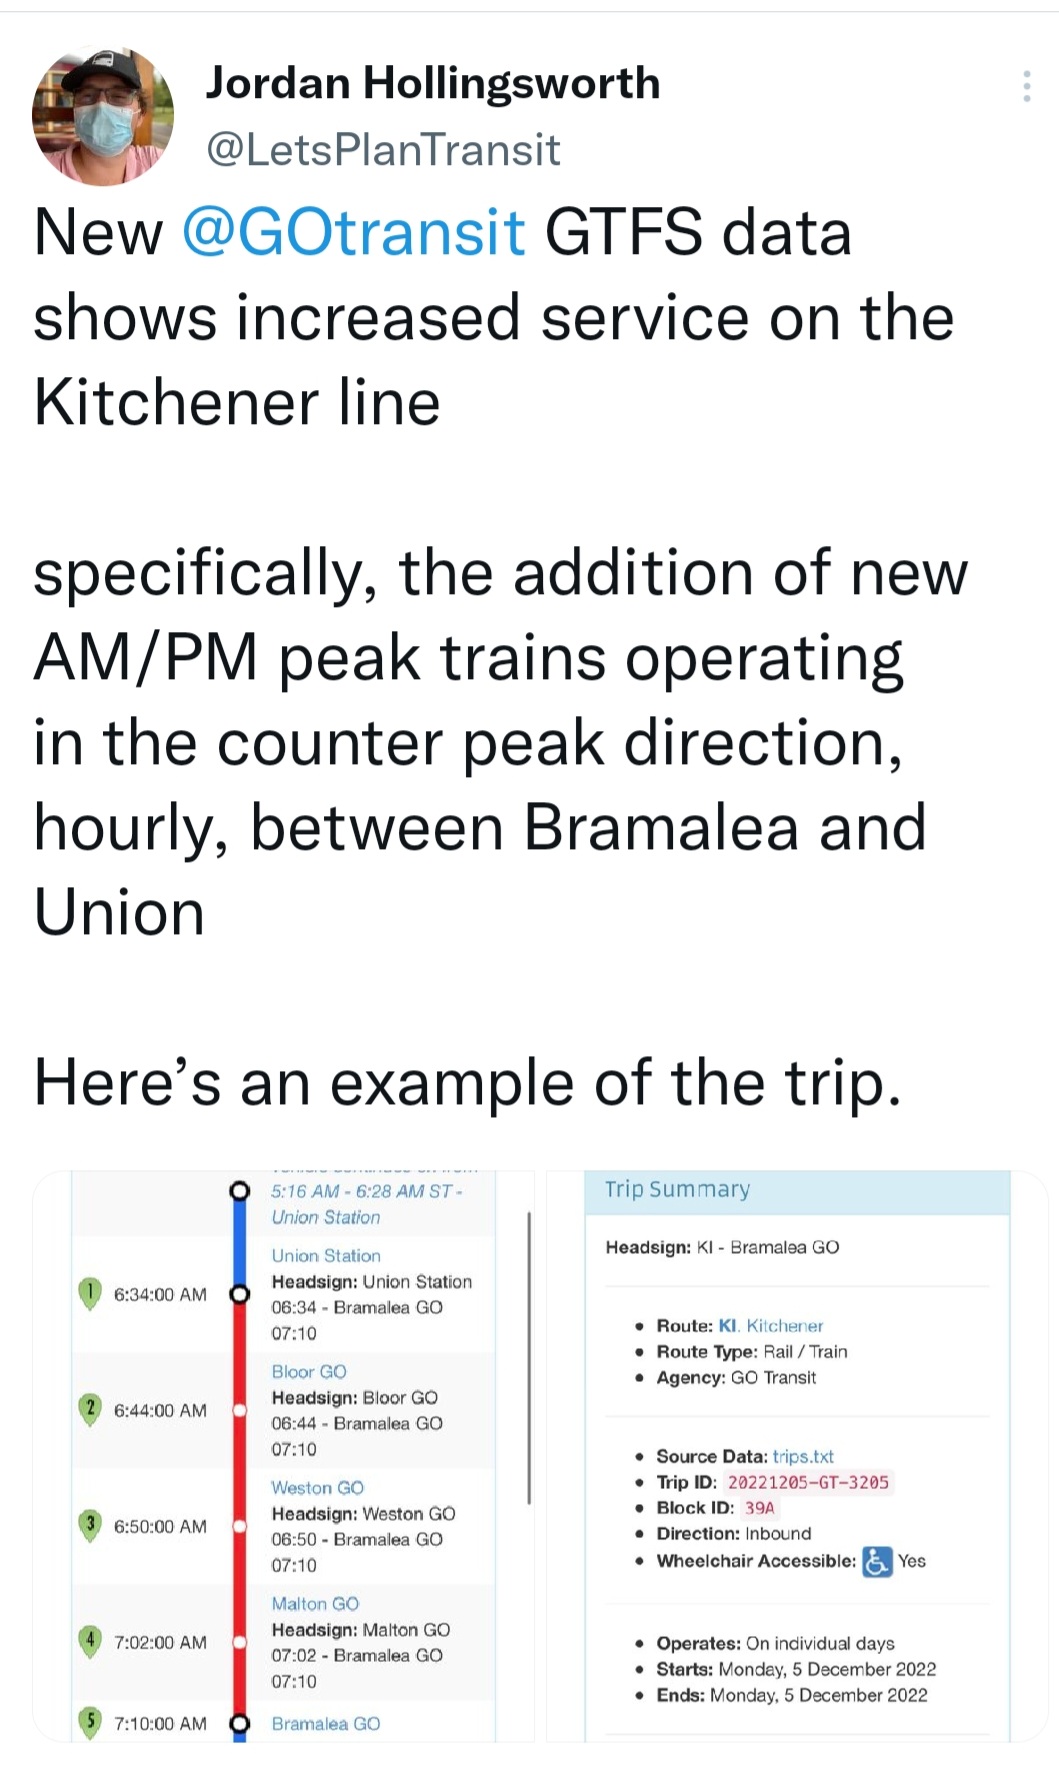The width and height of the screenshot is (1059, 1771).
Task: Click stop marker number 1 pin
Action: [90, 1292]
